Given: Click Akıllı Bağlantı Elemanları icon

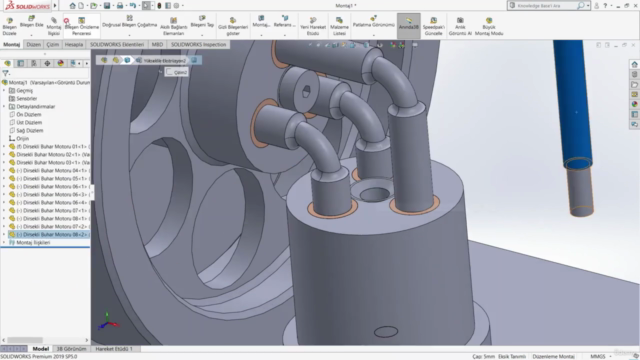Looking at the screenshot, I should tap(173, 20).
